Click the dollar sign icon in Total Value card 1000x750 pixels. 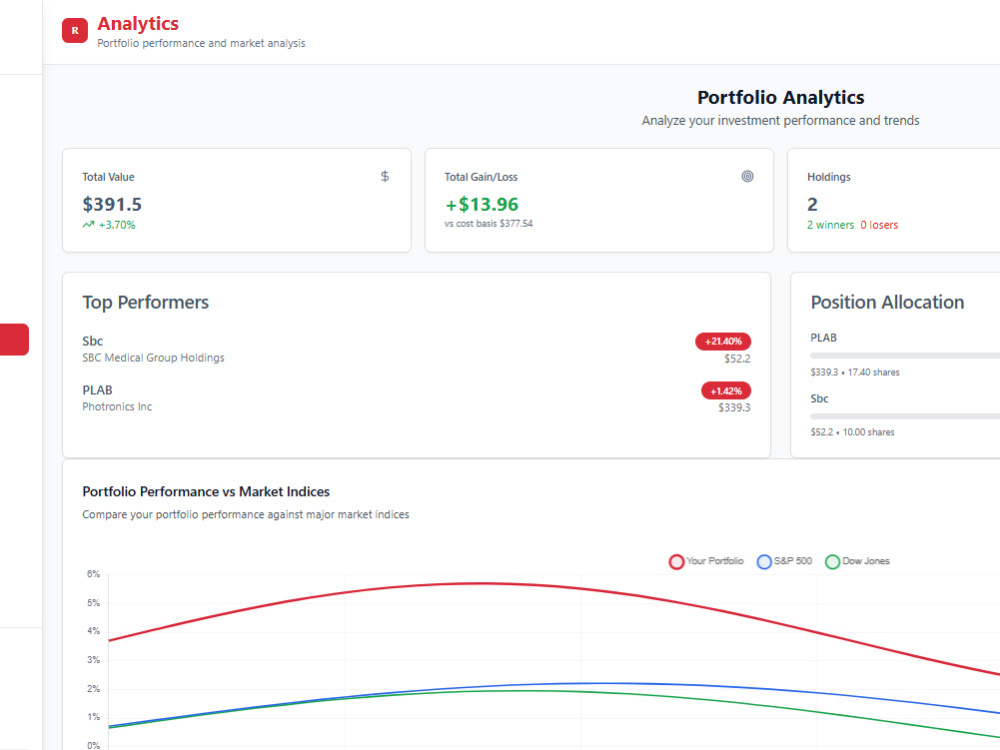pyautogui.click(x=385, y=176)
